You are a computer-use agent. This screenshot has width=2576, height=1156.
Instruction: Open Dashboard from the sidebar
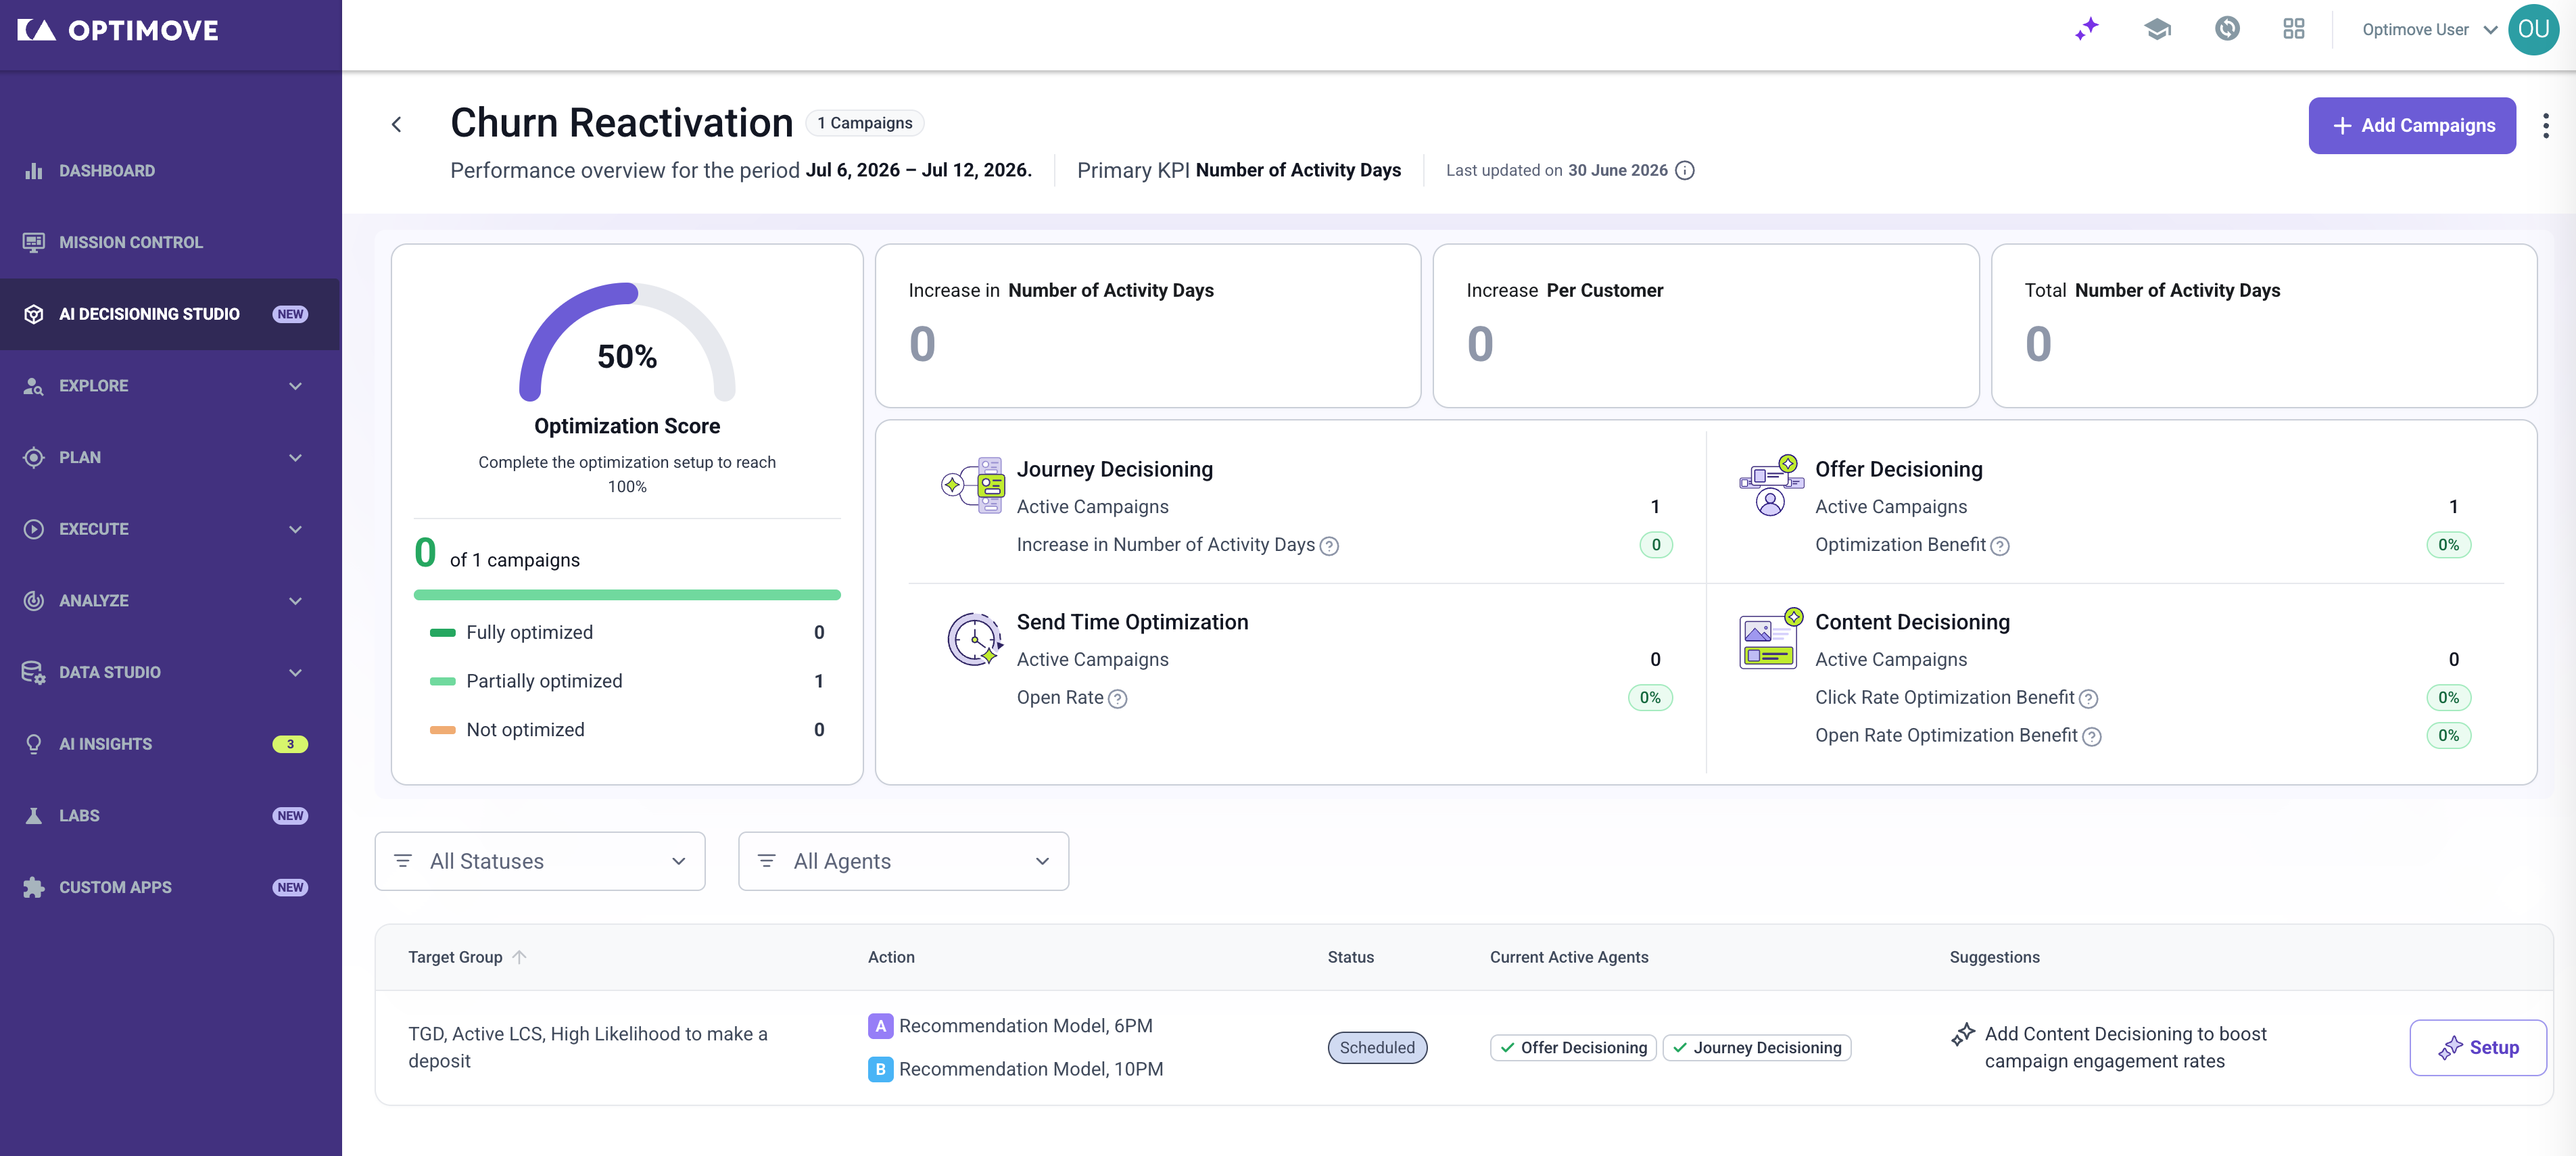click(x=170, y=171)
